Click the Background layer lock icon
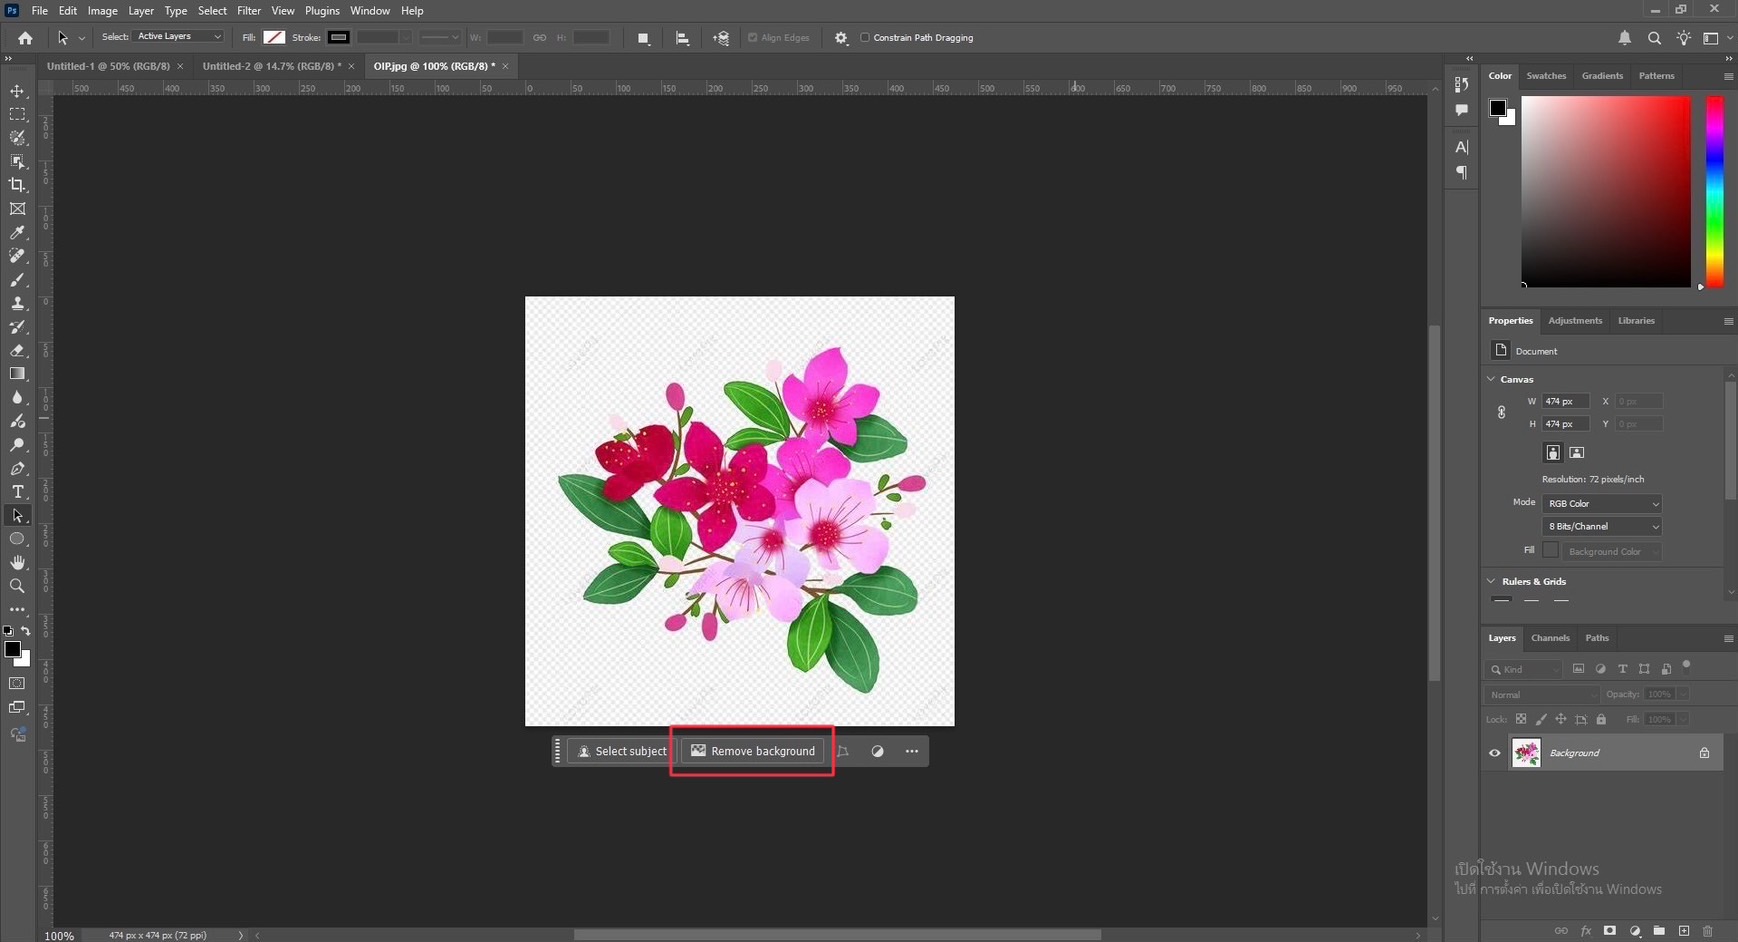 click(x=1704, y=753)
